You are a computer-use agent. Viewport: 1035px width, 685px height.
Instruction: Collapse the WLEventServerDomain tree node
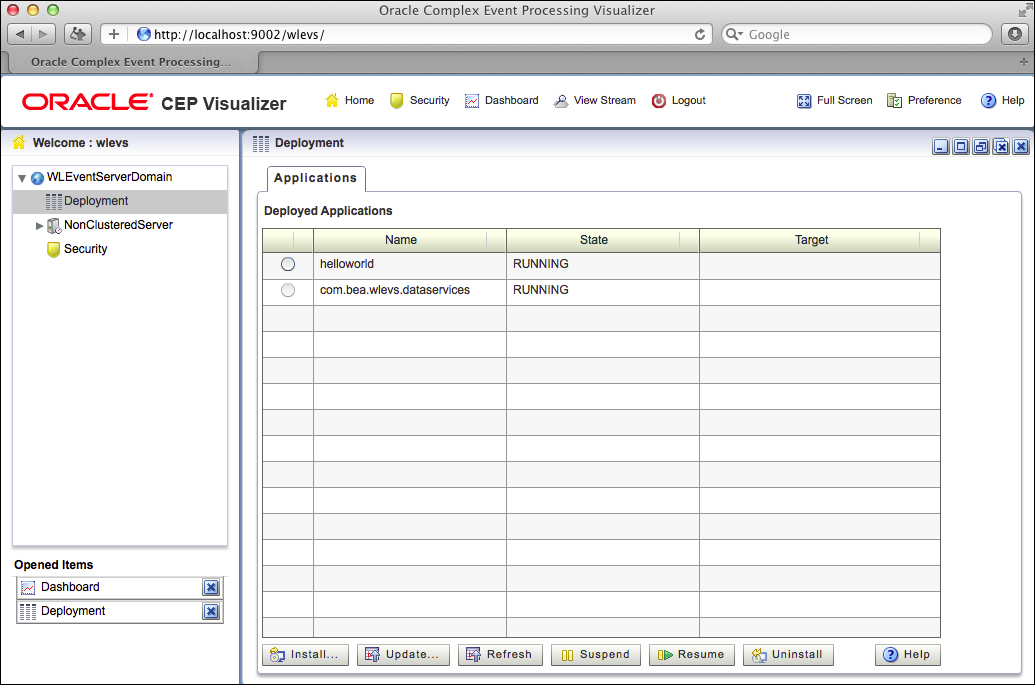point(22,178)
